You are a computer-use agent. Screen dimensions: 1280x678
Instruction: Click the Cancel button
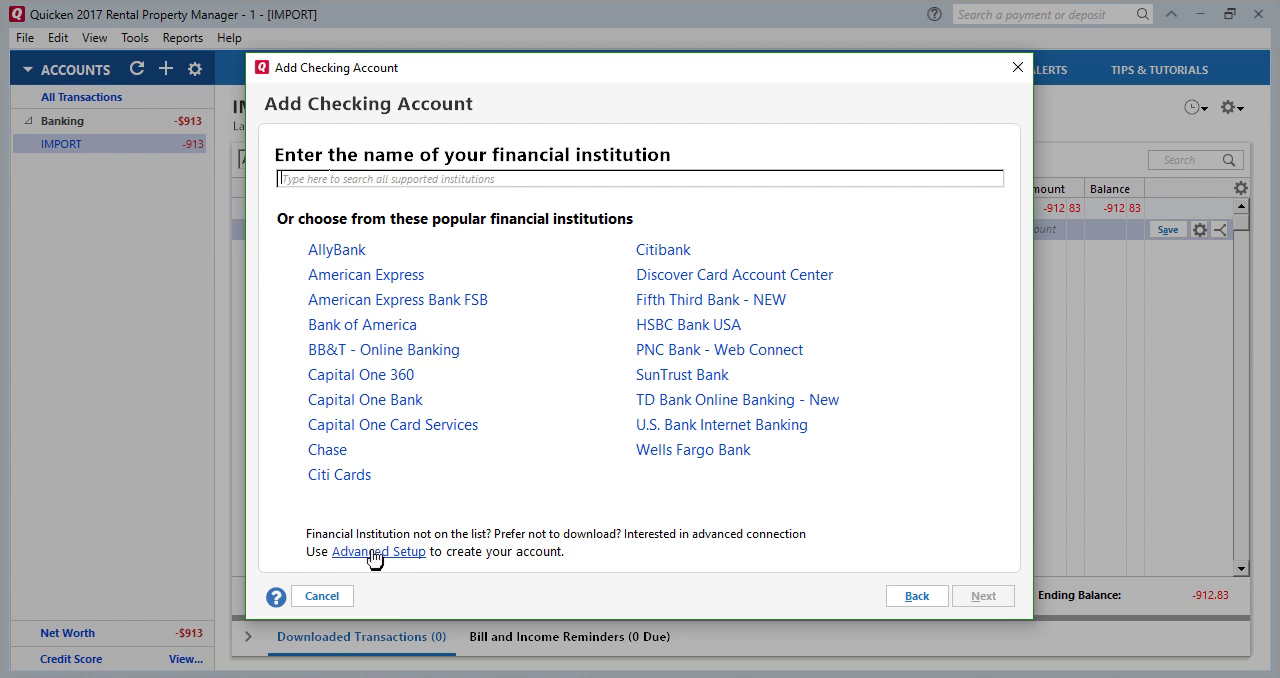pyautogui.click(x=322, y=596)
